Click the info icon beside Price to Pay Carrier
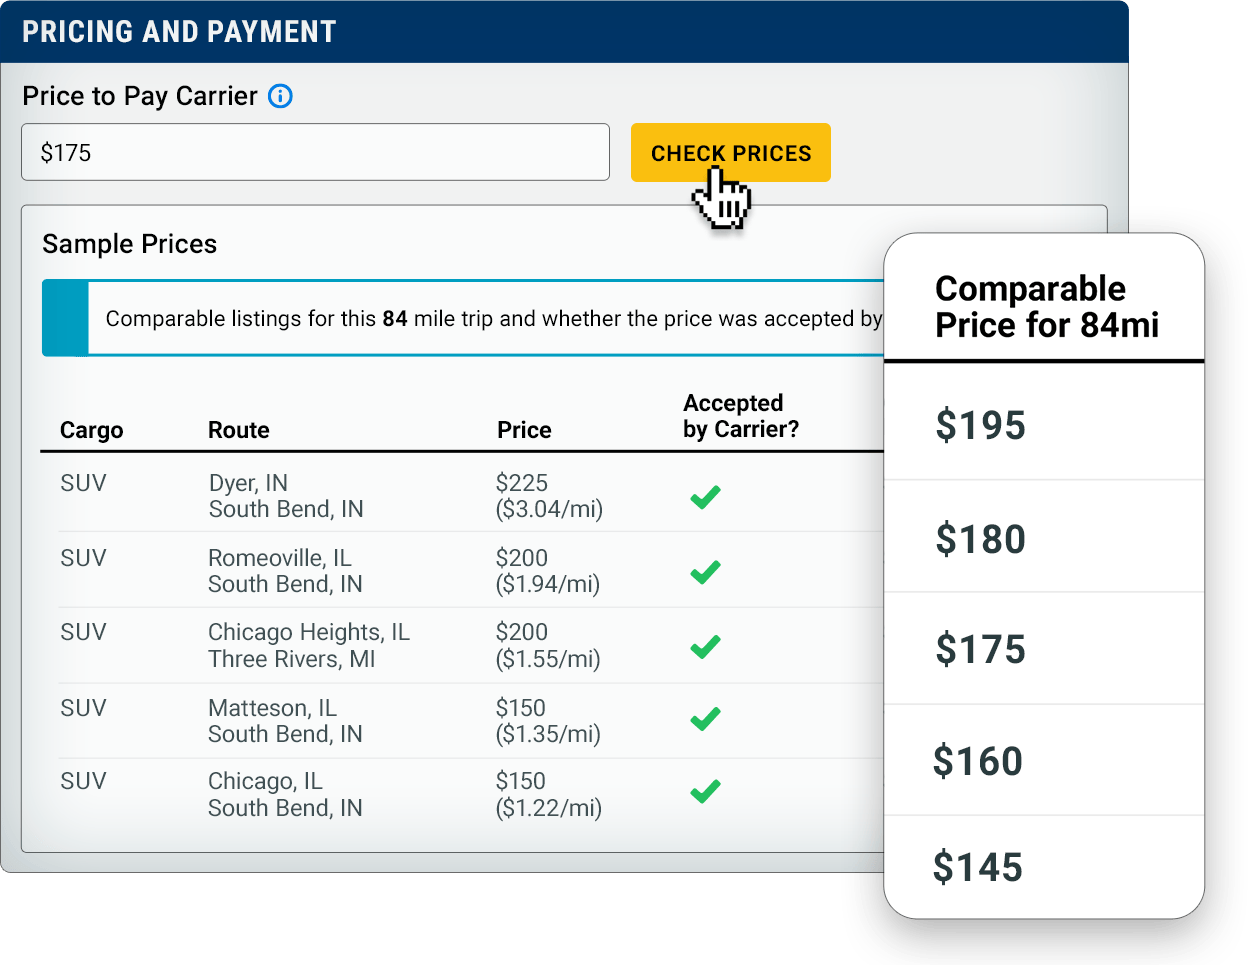This screenshot has width=1248, height=965. pos(281,96)
